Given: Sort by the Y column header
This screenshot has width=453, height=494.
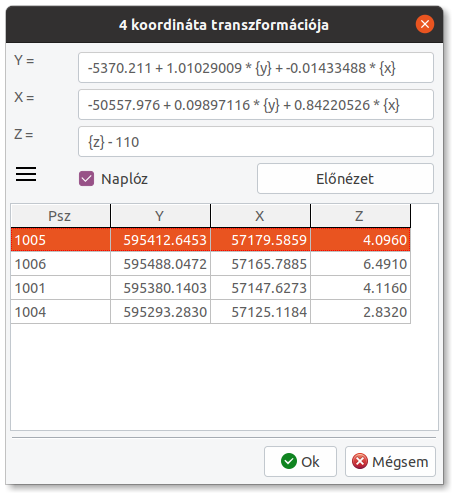Looking at the screenshot, I should coord(160,216).
